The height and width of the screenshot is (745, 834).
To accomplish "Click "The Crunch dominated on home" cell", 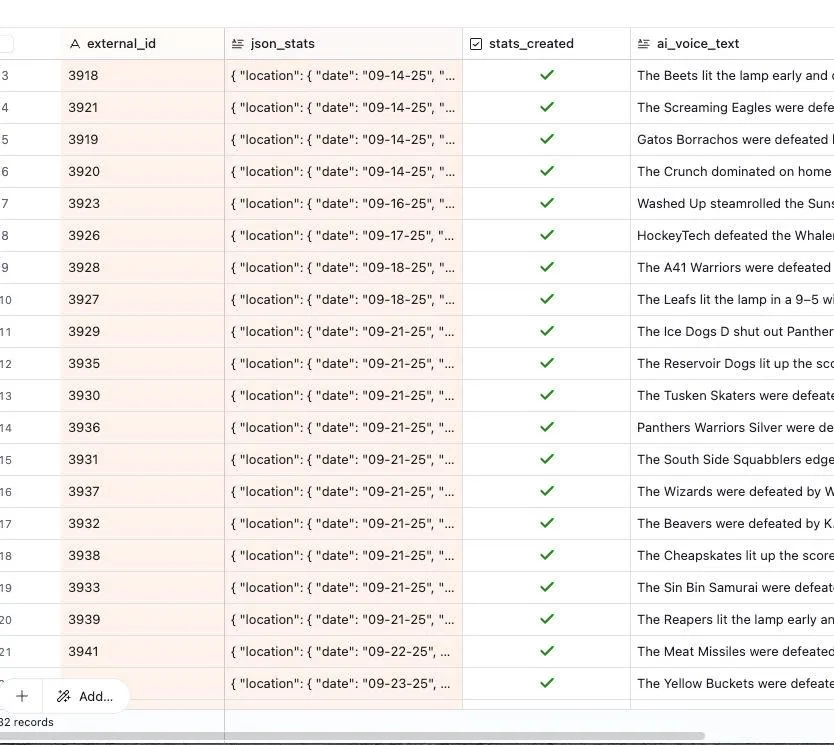I will [x=732, y=172].
